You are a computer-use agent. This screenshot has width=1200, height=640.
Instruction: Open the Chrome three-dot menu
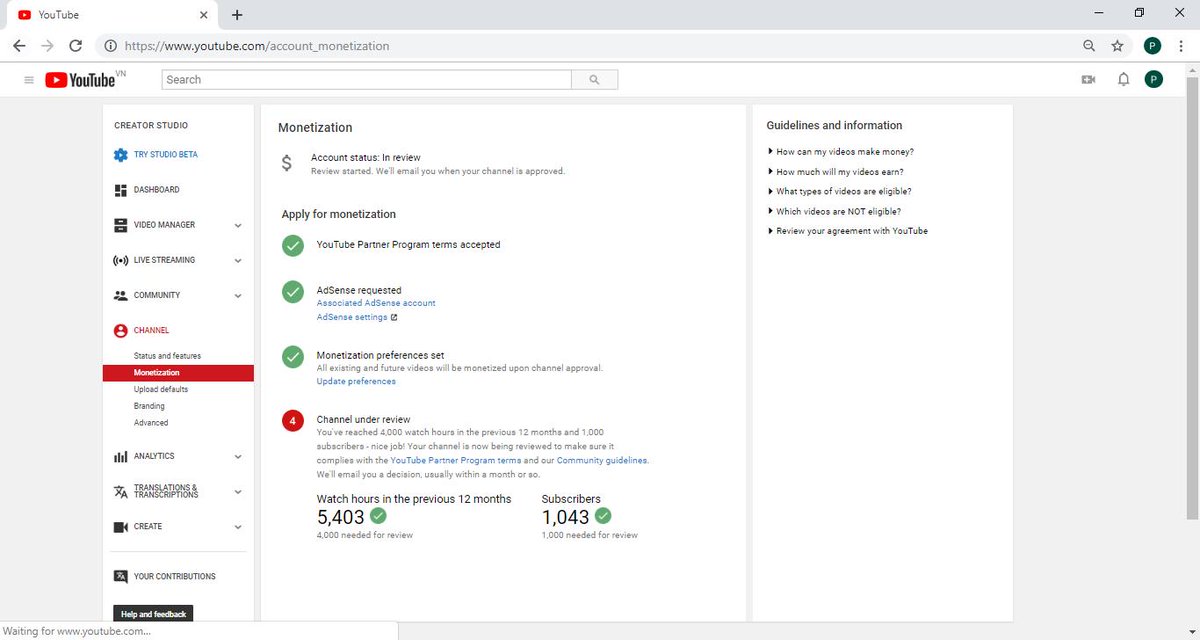pos(1182,46)
